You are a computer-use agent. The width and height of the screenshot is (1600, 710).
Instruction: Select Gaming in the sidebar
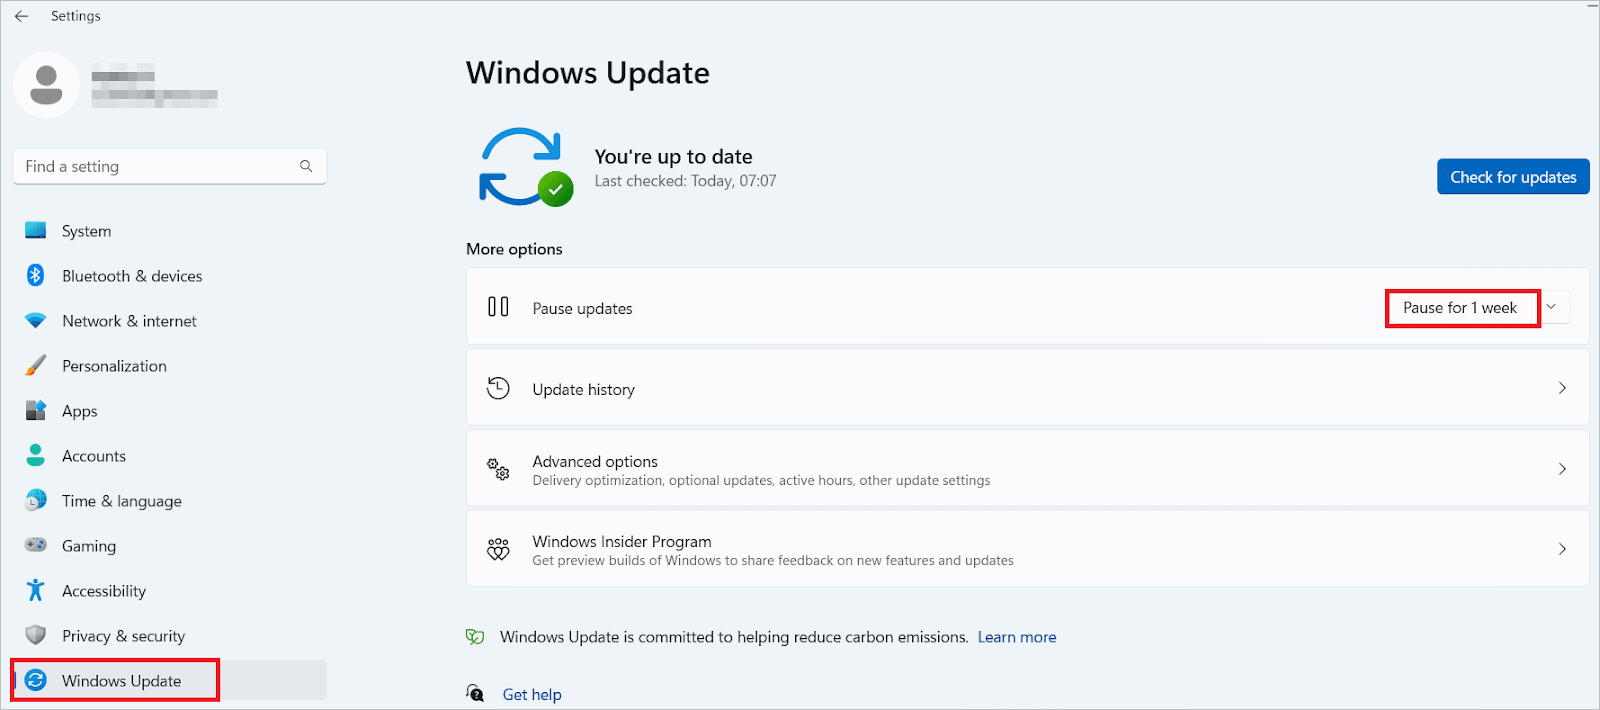tap(170, 546)
